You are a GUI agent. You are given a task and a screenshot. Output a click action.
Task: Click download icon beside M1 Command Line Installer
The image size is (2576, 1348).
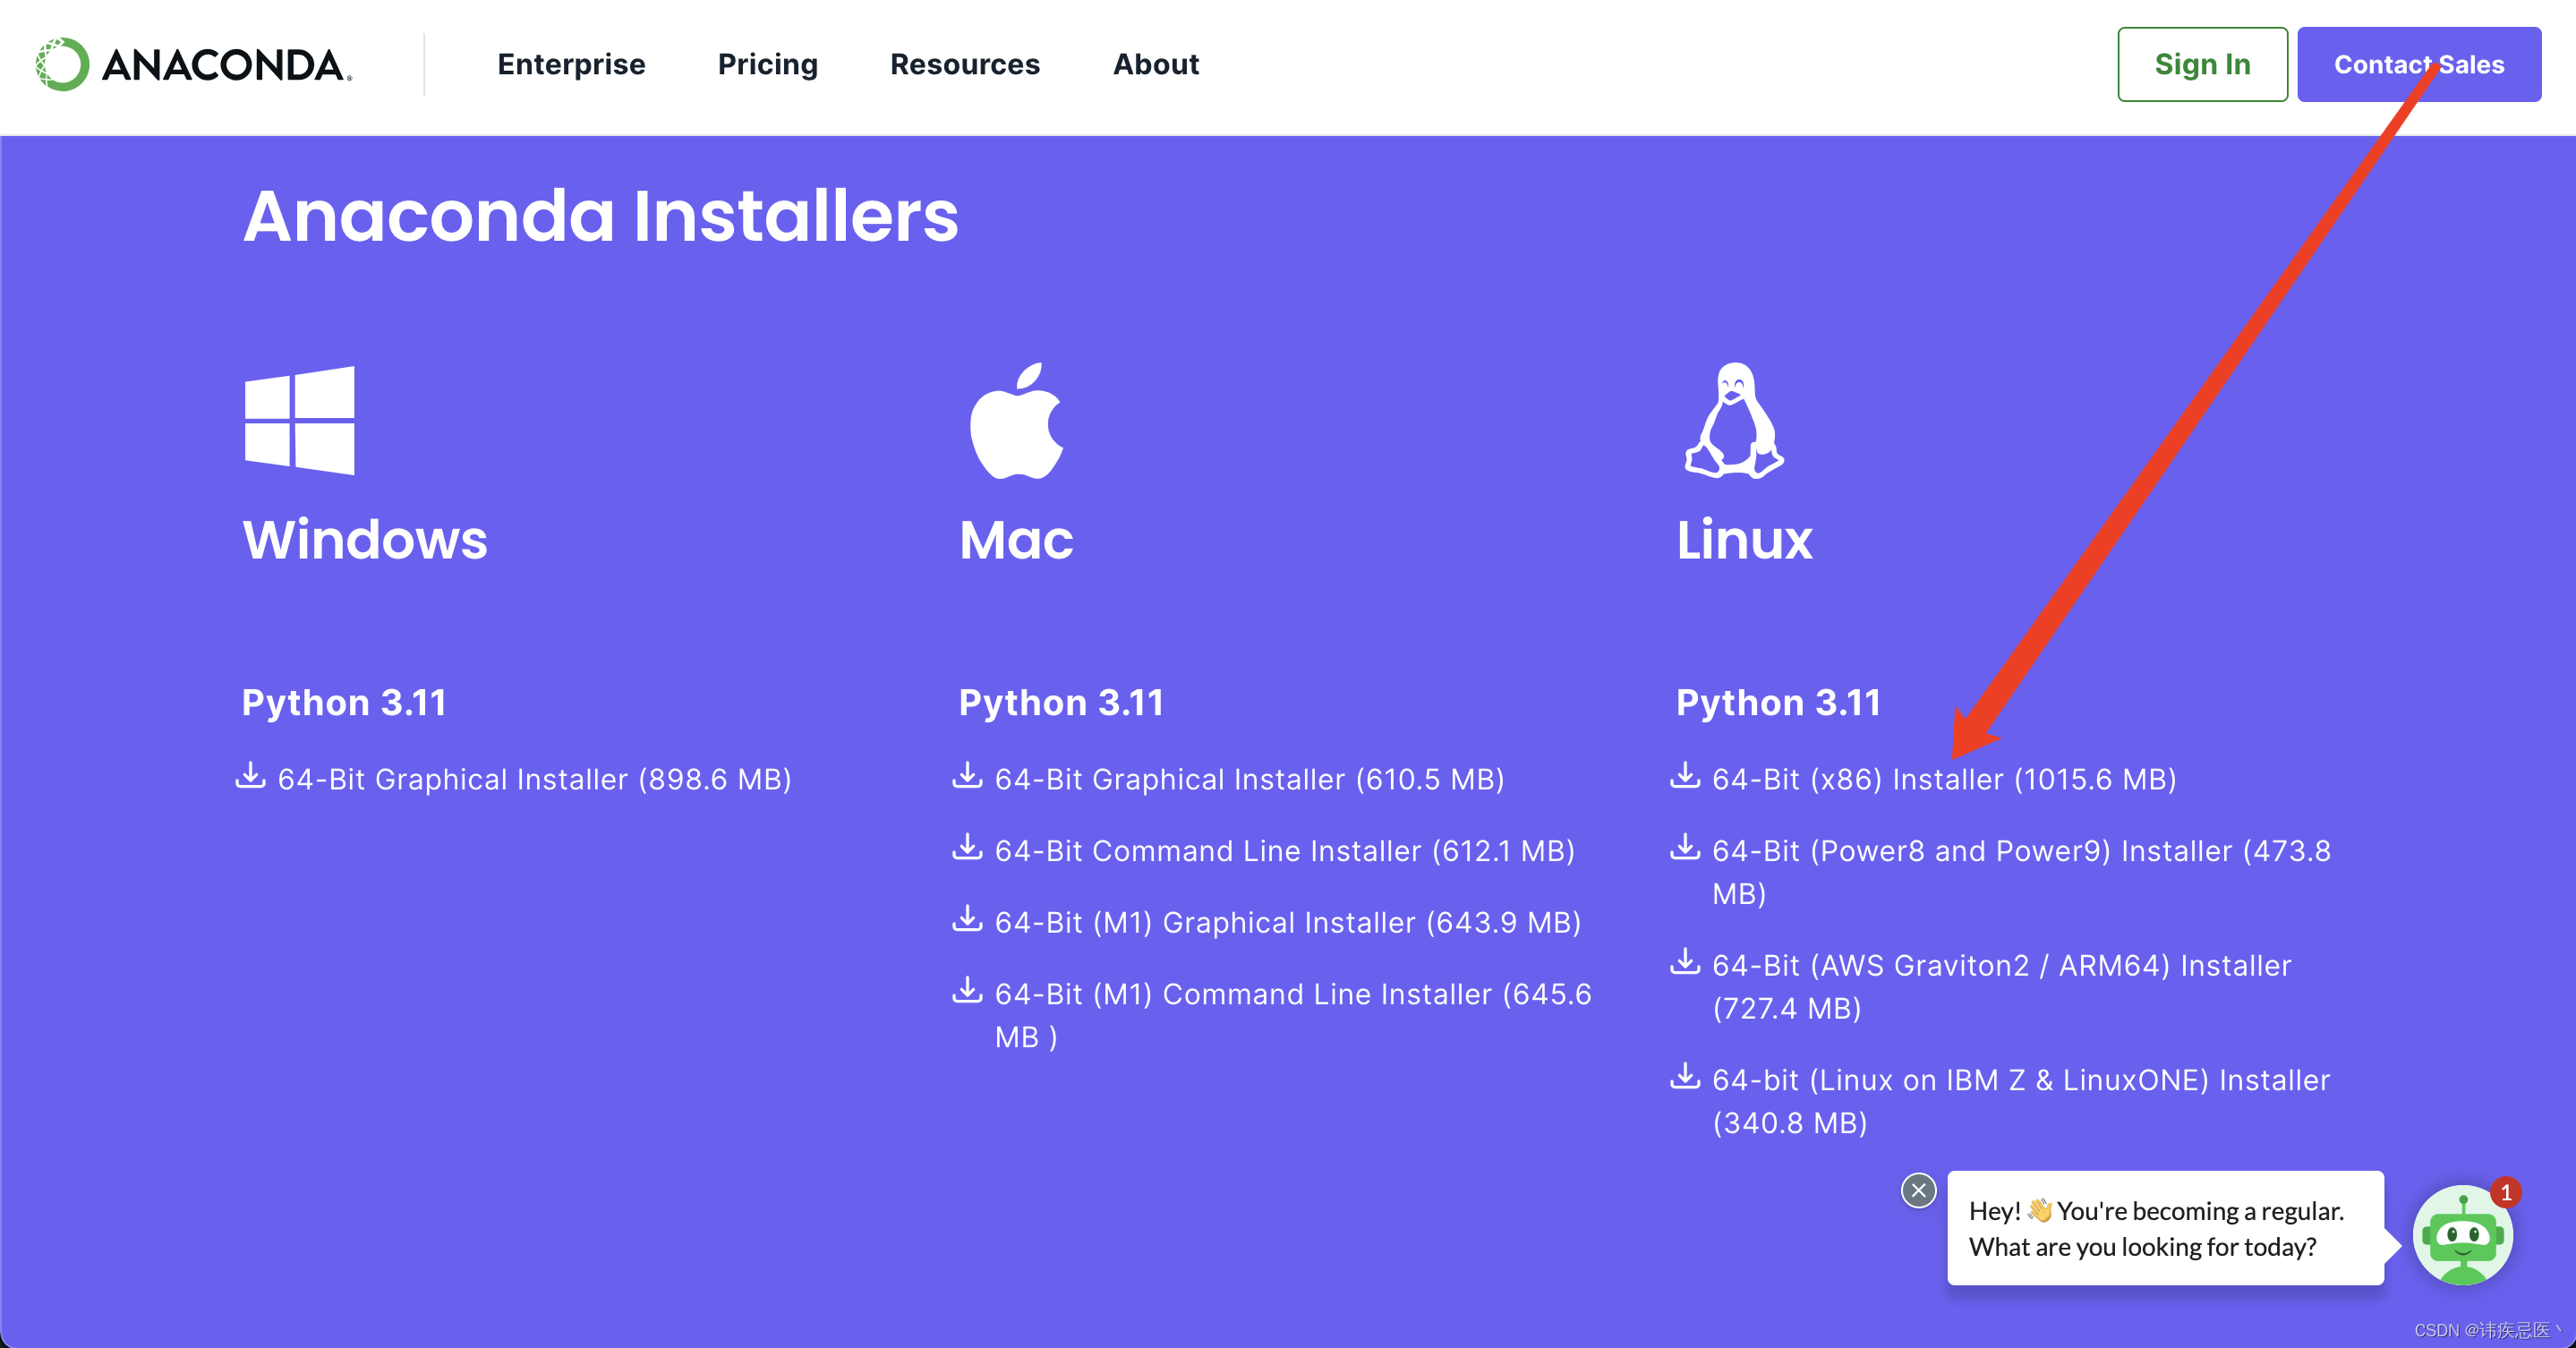(967, 990)
